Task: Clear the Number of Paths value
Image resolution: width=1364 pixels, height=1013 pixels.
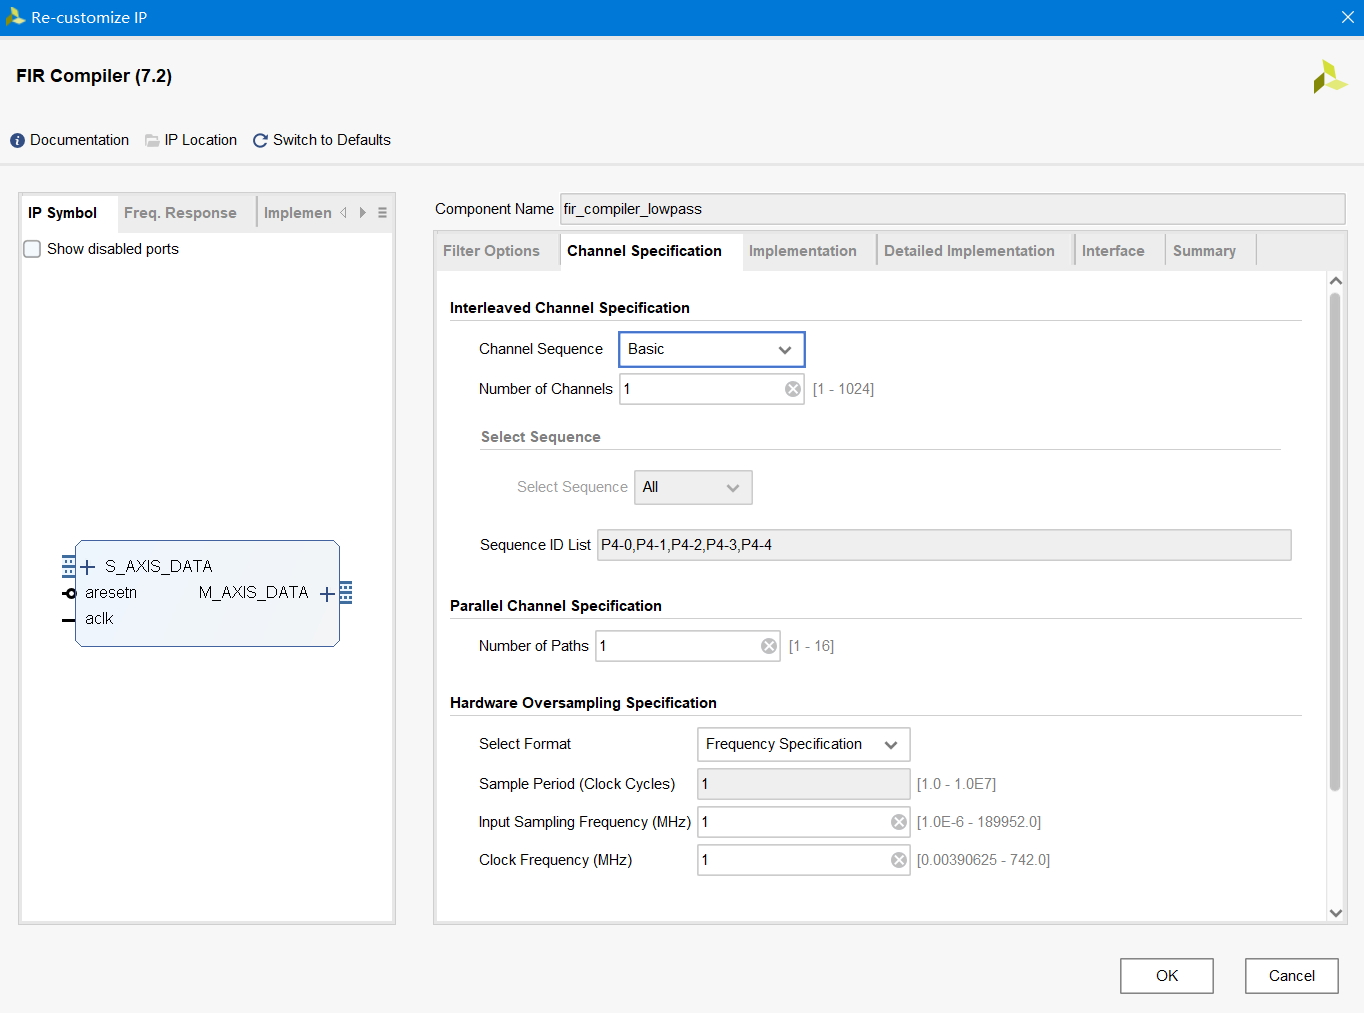Action: coord(769,646)
